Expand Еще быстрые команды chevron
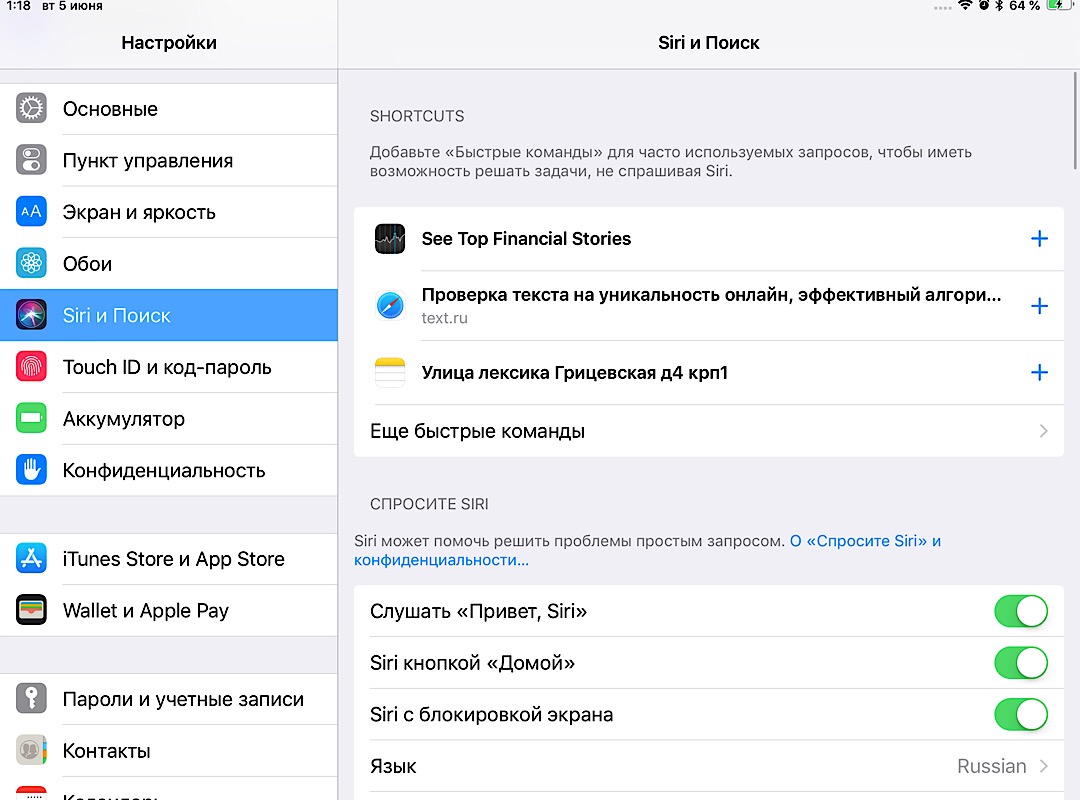This screenshot has width=1080, height=800. 1043,431
